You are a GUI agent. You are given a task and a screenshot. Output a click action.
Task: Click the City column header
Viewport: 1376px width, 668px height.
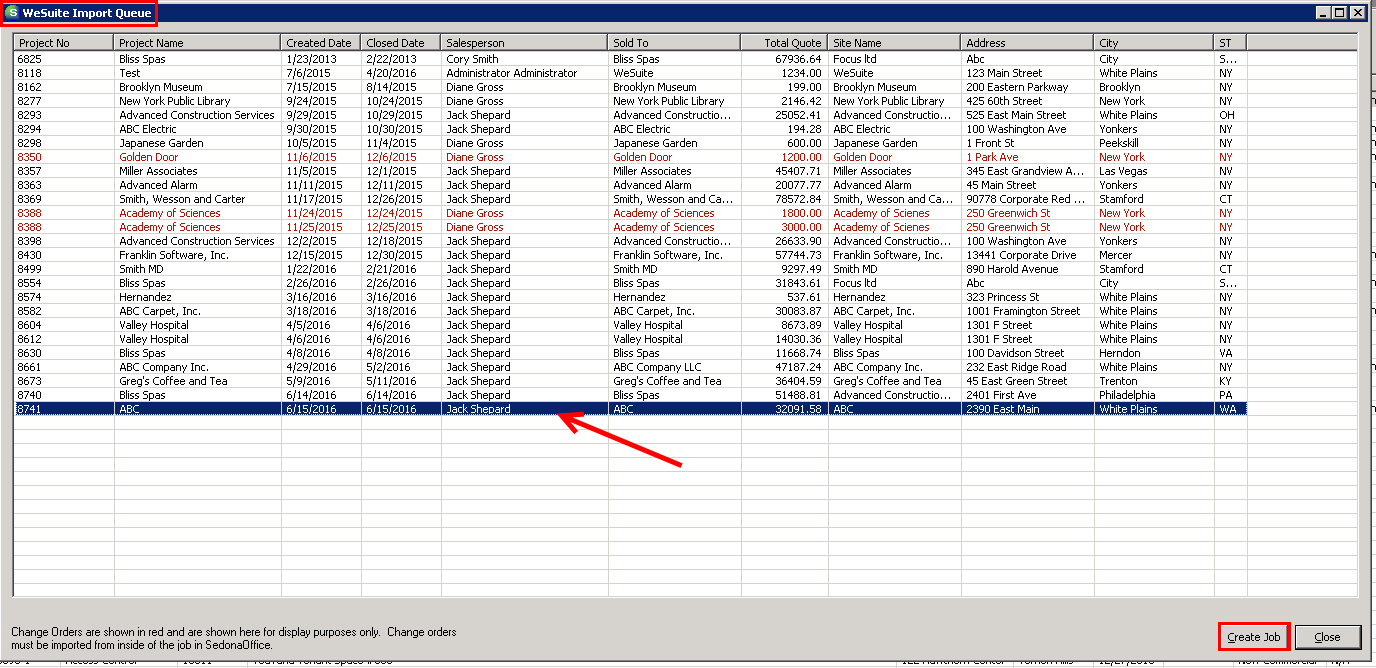click(1155, 43)
